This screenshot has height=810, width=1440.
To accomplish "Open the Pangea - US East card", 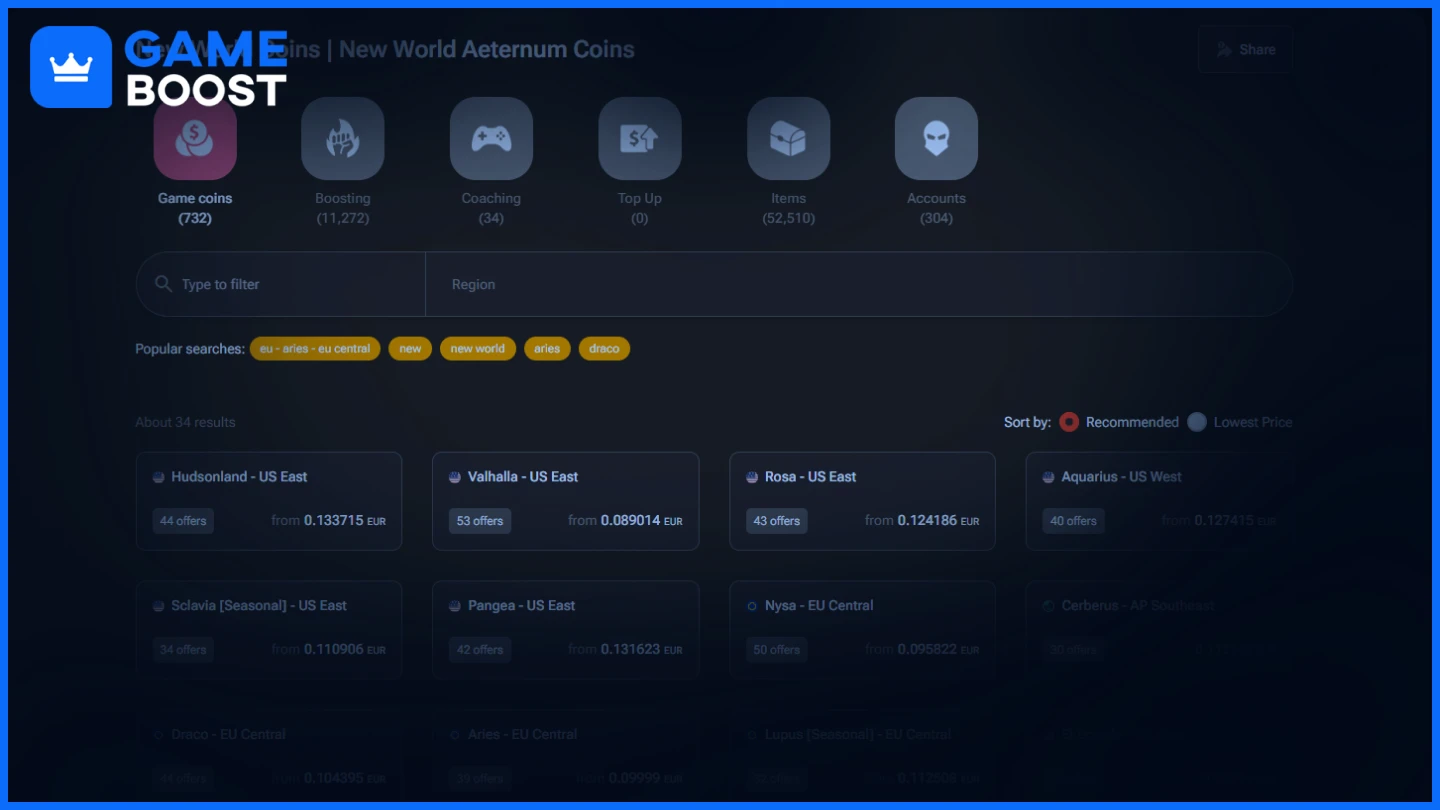I will coord(566,630).
